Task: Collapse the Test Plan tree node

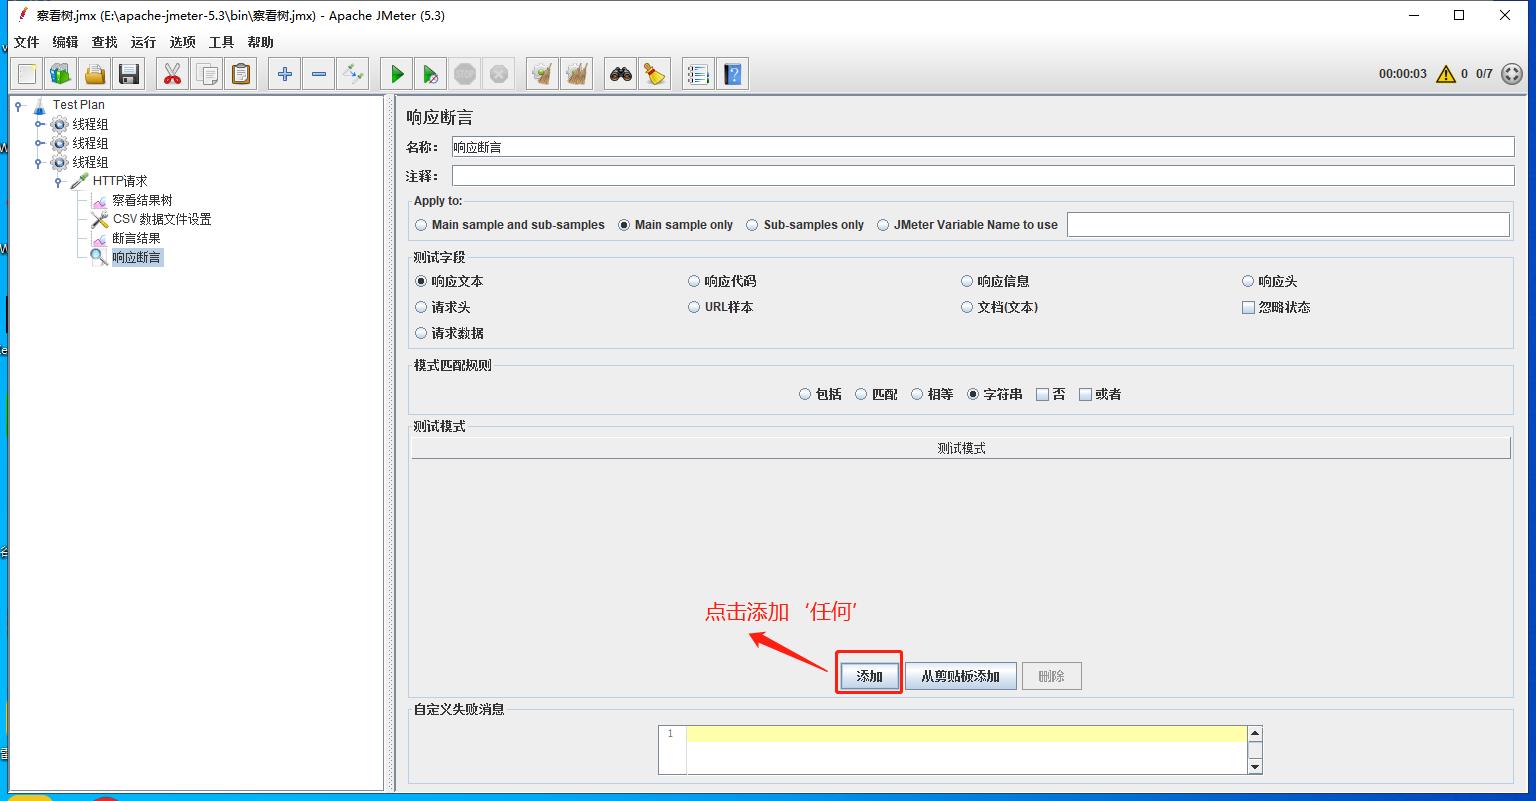Action: point(19,105)
